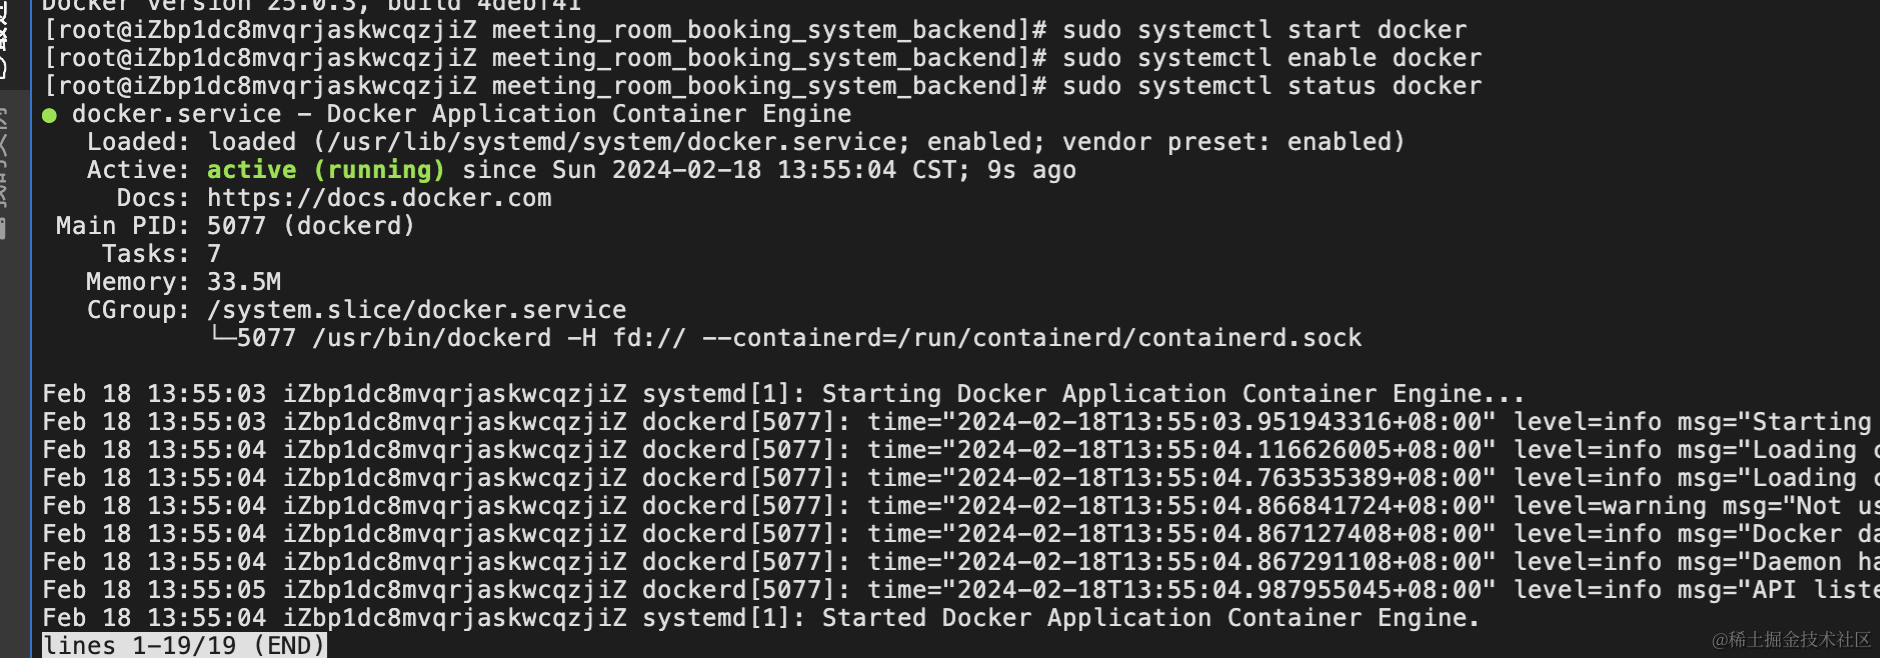Screen dimensions: 1880x658
Task: Click the "lines 1-19/19 (END)" pager indicator
Action: (184, 646)
